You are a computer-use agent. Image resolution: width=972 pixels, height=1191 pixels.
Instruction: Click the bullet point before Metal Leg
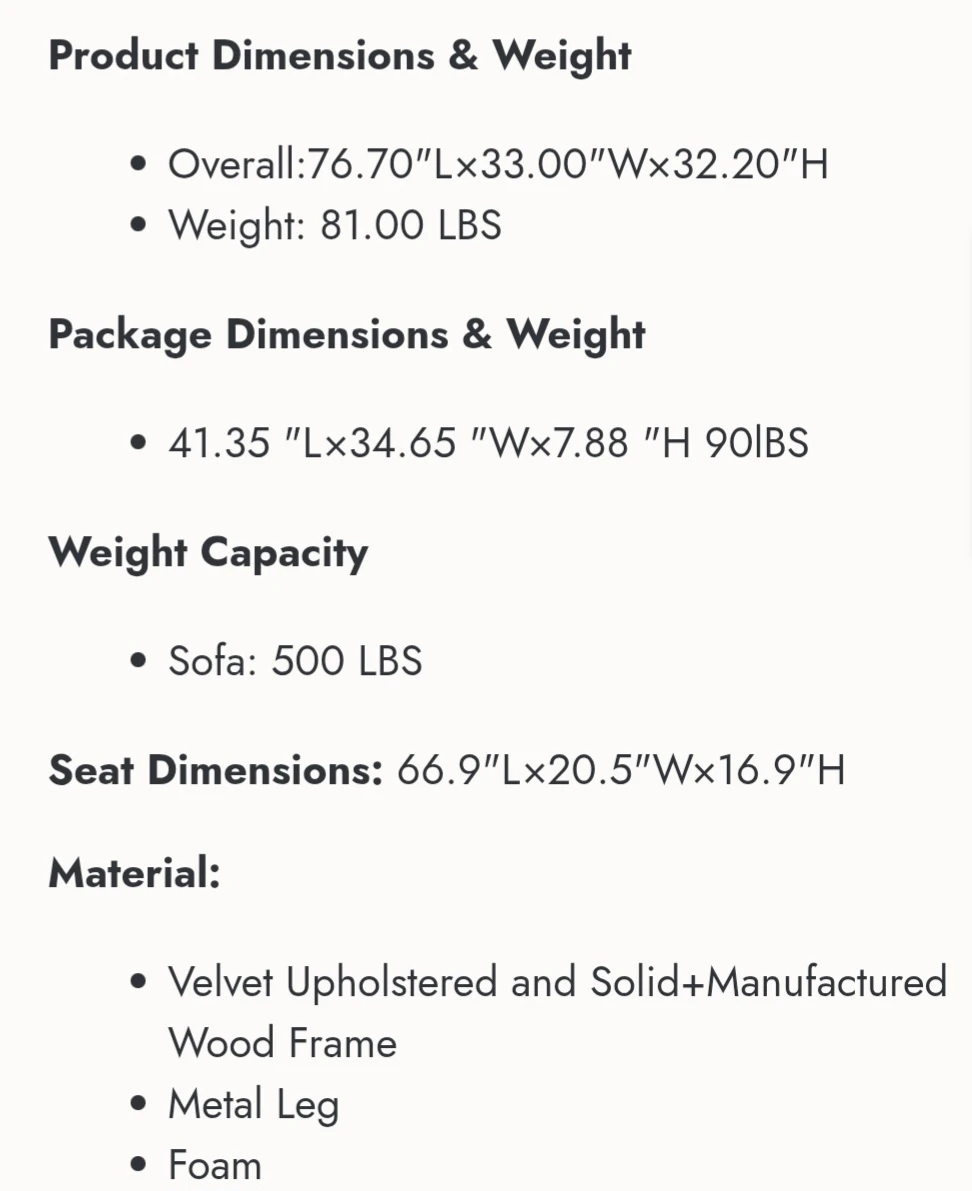point(137,1103)
